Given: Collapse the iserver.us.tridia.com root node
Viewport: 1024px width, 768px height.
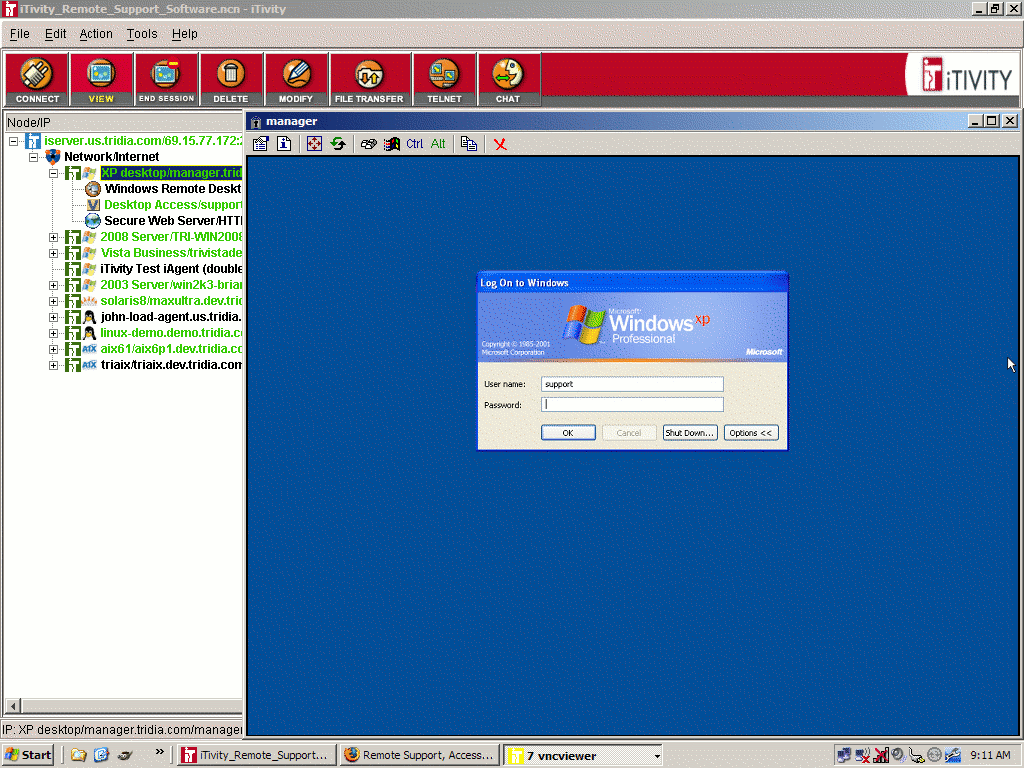Looking at the screenshot, I should [x=13, y=141].
